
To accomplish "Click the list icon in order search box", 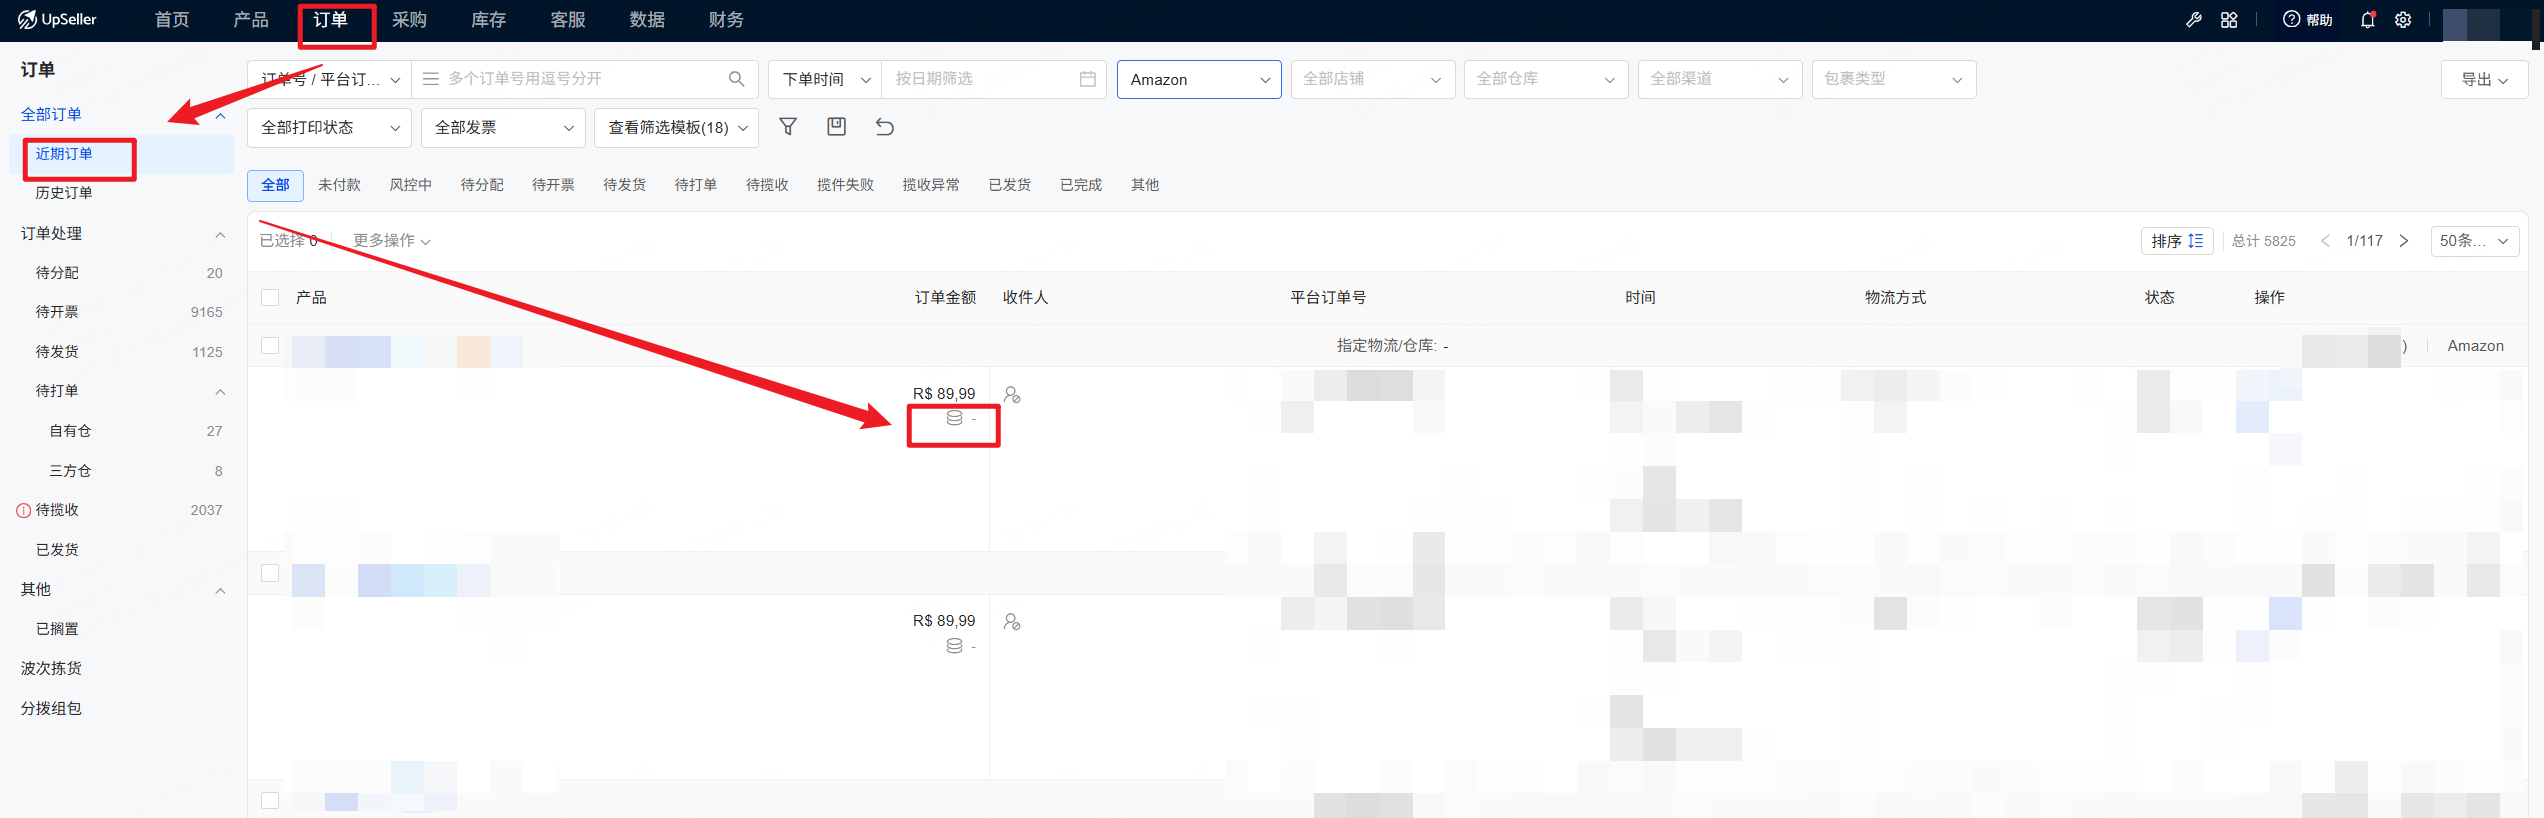I will 431,79.
